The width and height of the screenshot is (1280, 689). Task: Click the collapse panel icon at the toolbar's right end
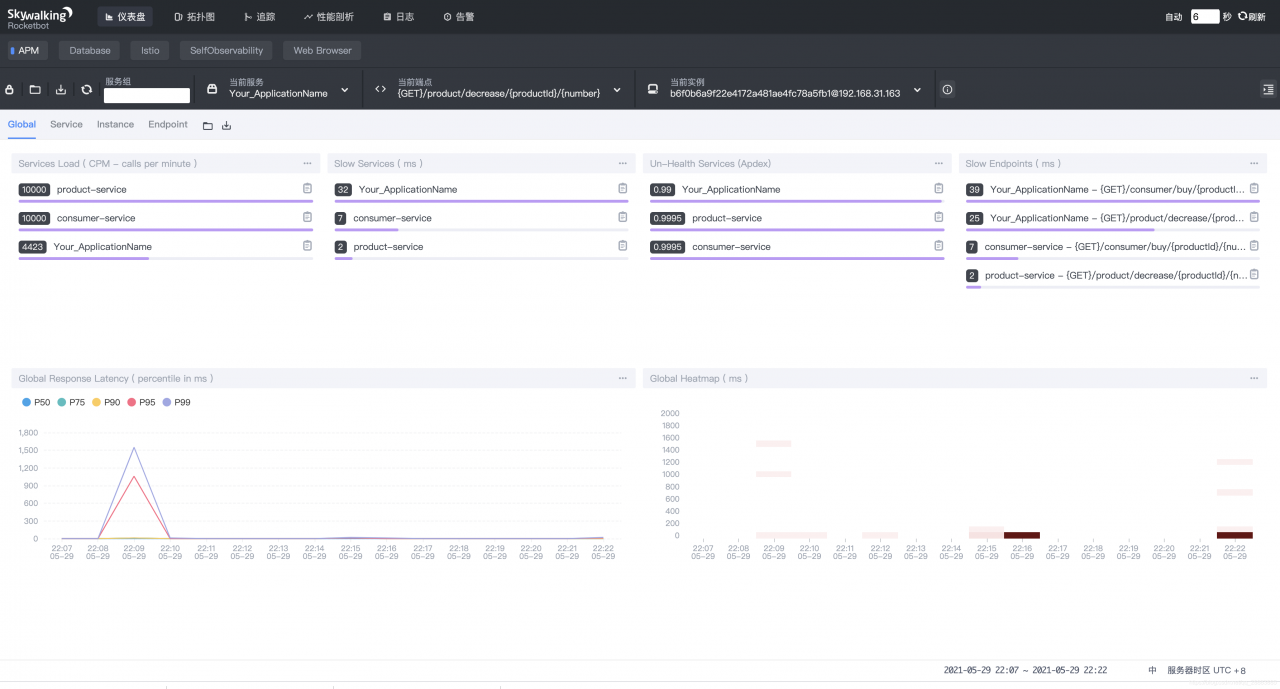click(1268, 90)
